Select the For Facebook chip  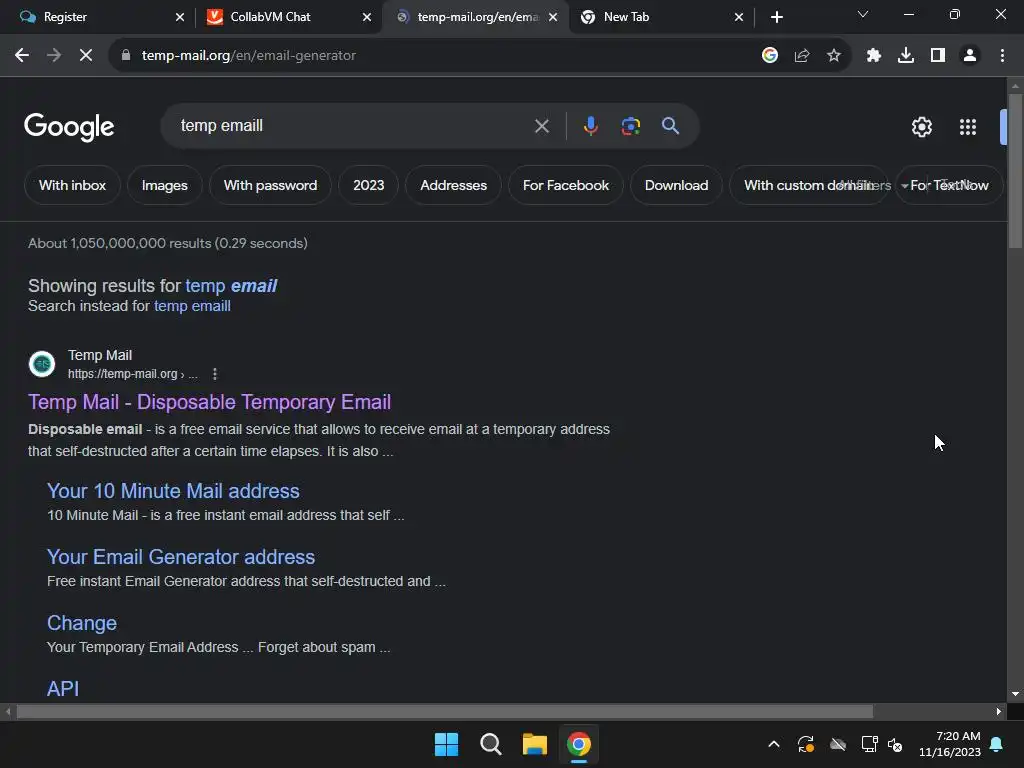[x=566, y=185]
